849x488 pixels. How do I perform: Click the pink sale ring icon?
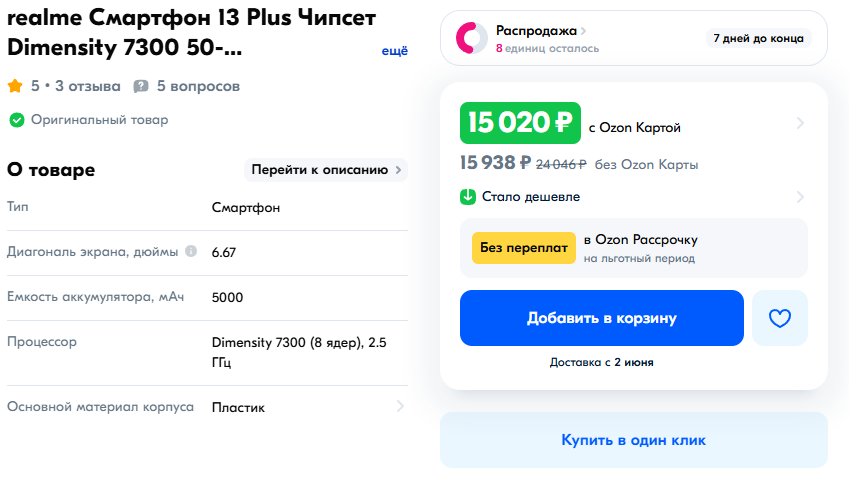pyautogui.click(x=471, y=38)
